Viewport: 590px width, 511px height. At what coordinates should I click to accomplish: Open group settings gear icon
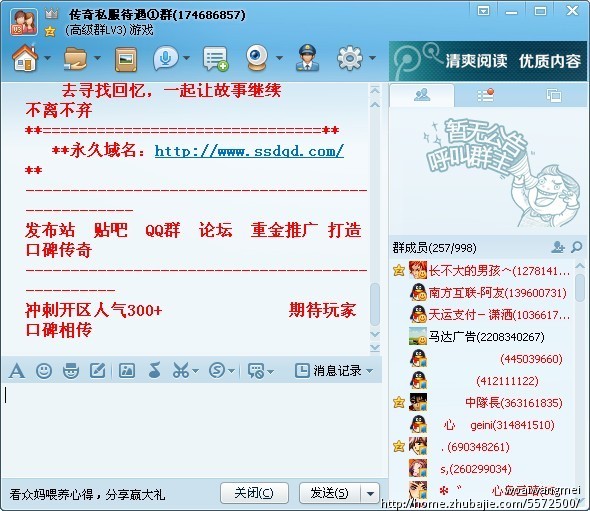point(350,58)
